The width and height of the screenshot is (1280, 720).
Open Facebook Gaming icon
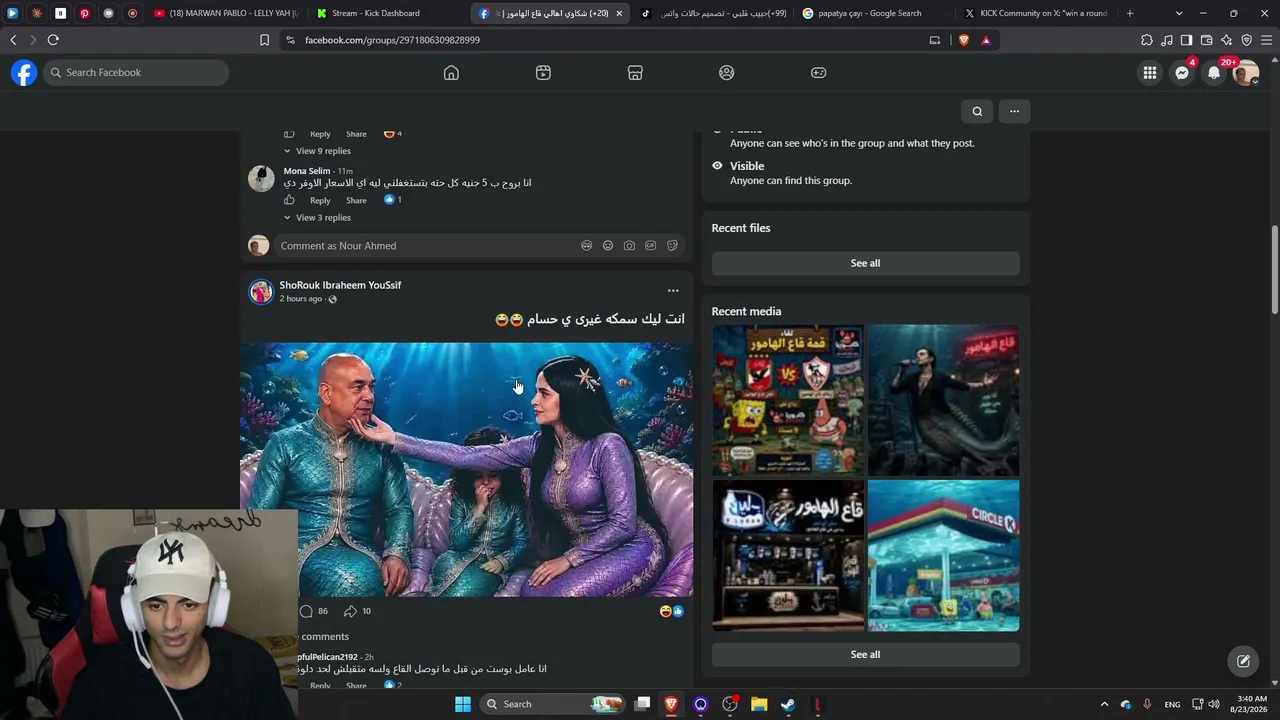818,73
